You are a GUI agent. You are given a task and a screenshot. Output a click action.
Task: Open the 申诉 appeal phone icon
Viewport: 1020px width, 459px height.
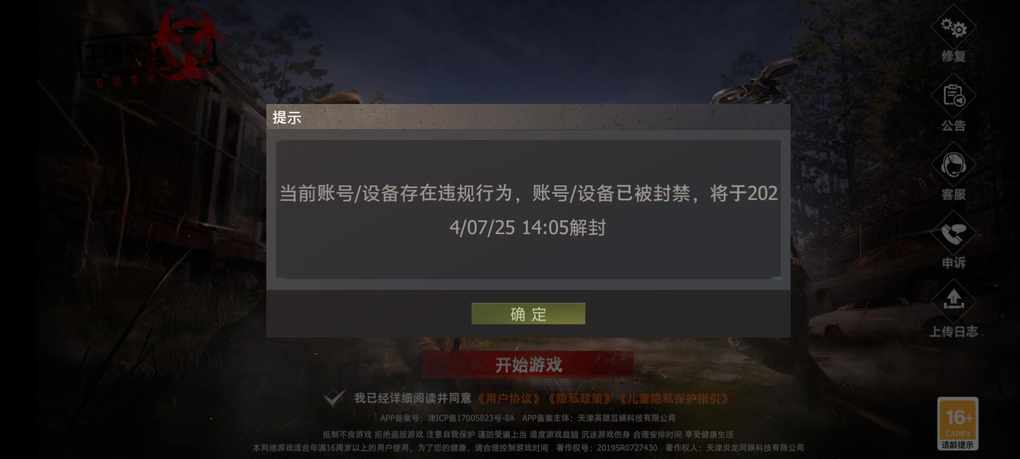pyautogui.click(x=953, y=233)
